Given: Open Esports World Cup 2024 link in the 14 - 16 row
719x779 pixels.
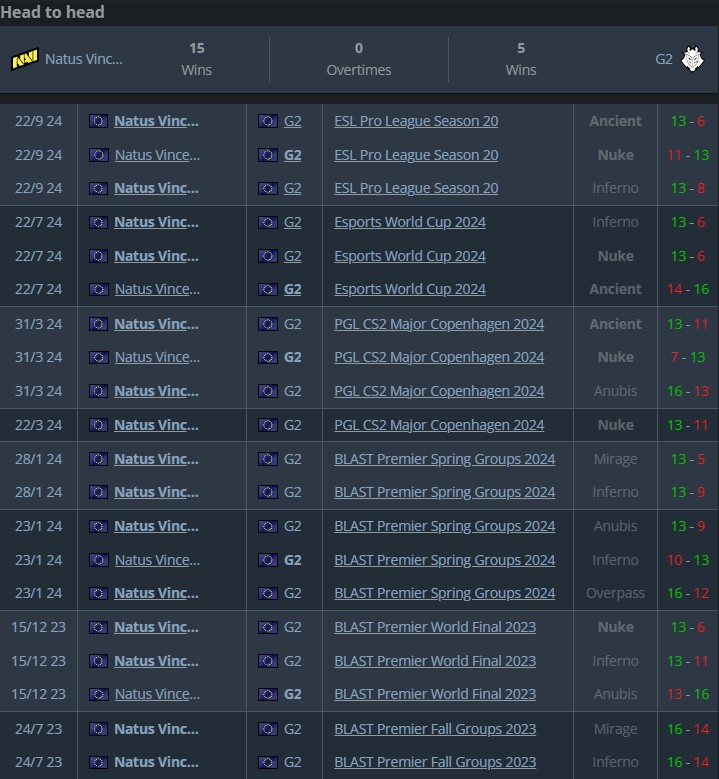Looking at the screenshot, I should click(x=410, y=290).
